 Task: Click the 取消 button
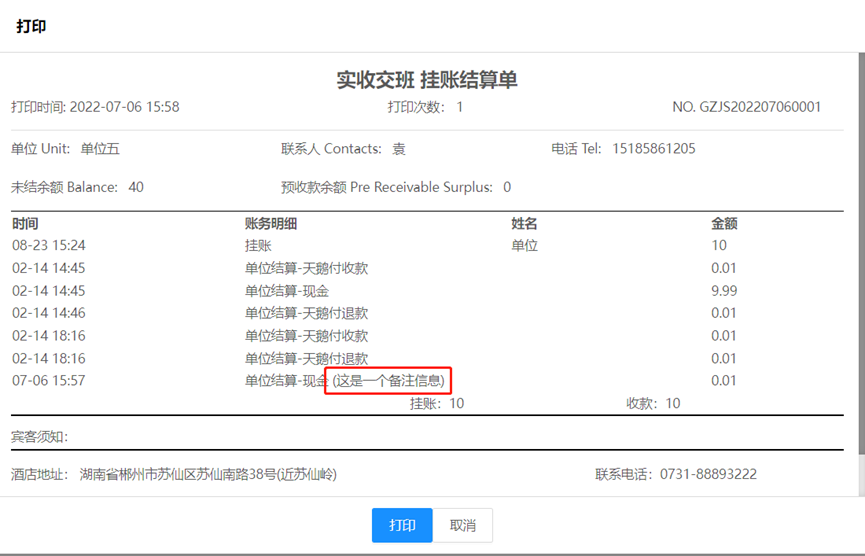(x=462, y=525)
